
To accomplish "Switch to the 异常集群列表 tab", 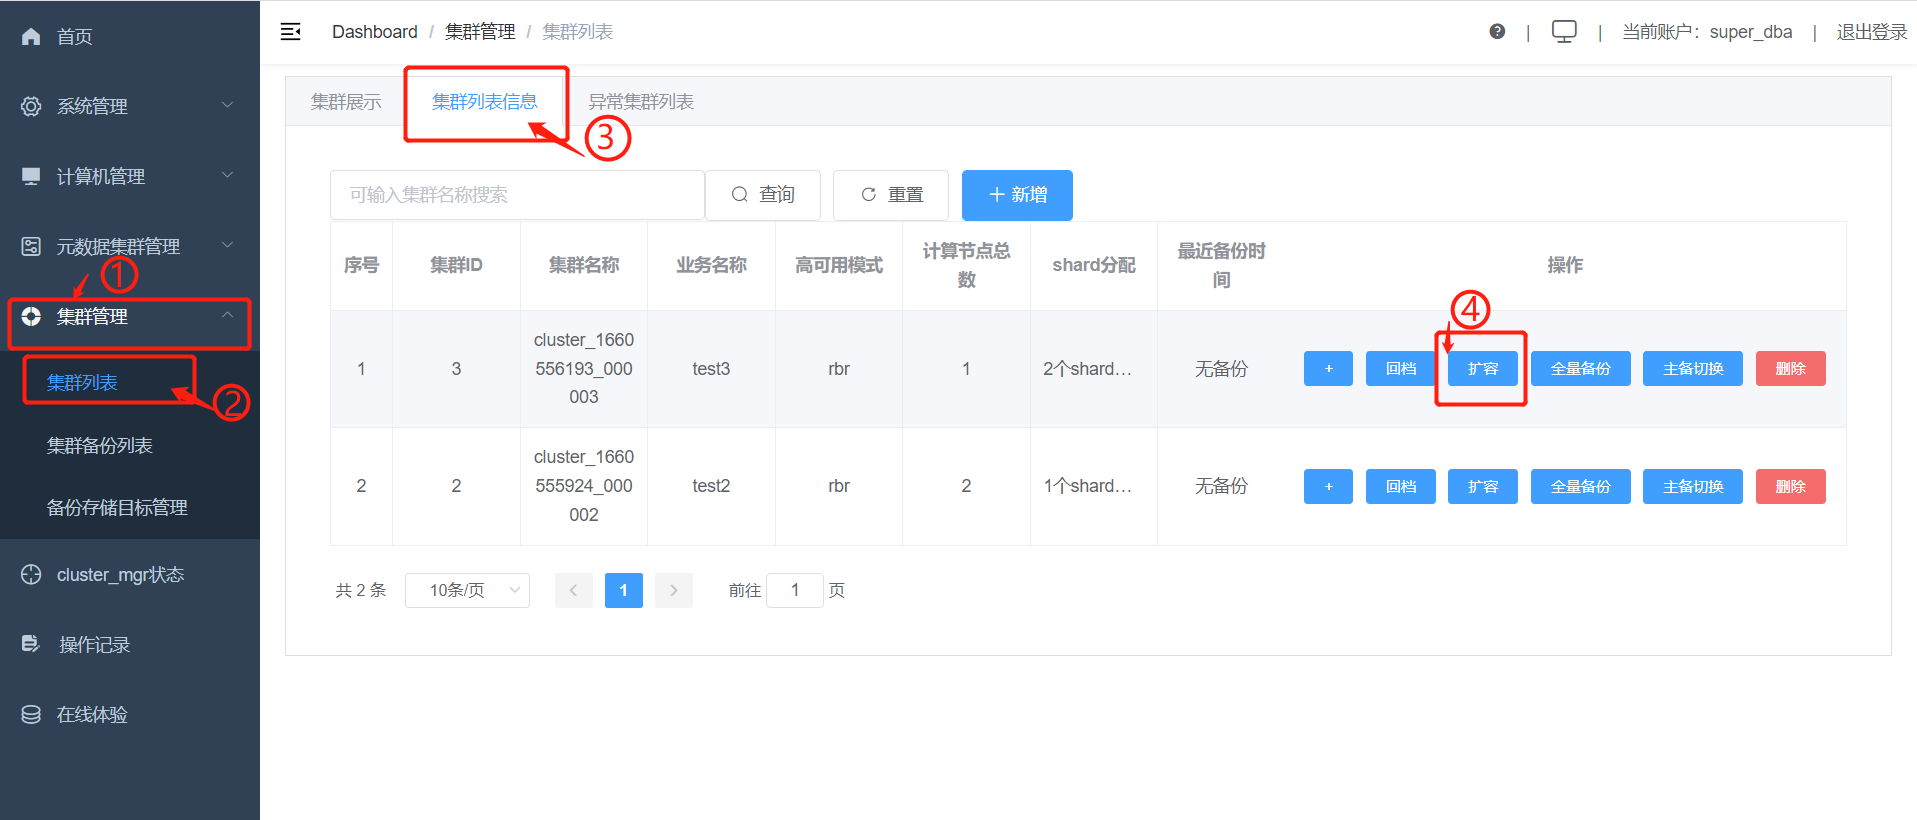I will click(640, 102).
